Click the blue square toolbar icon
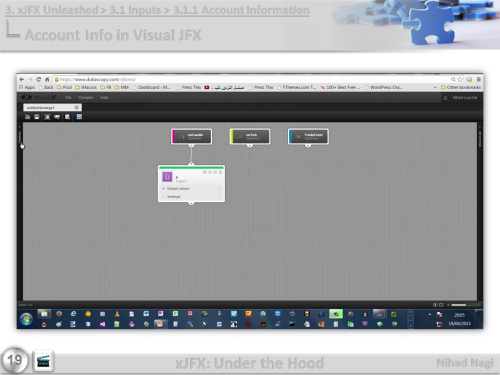500x375 pixels. pyautogui.click(x=79, y=117)
